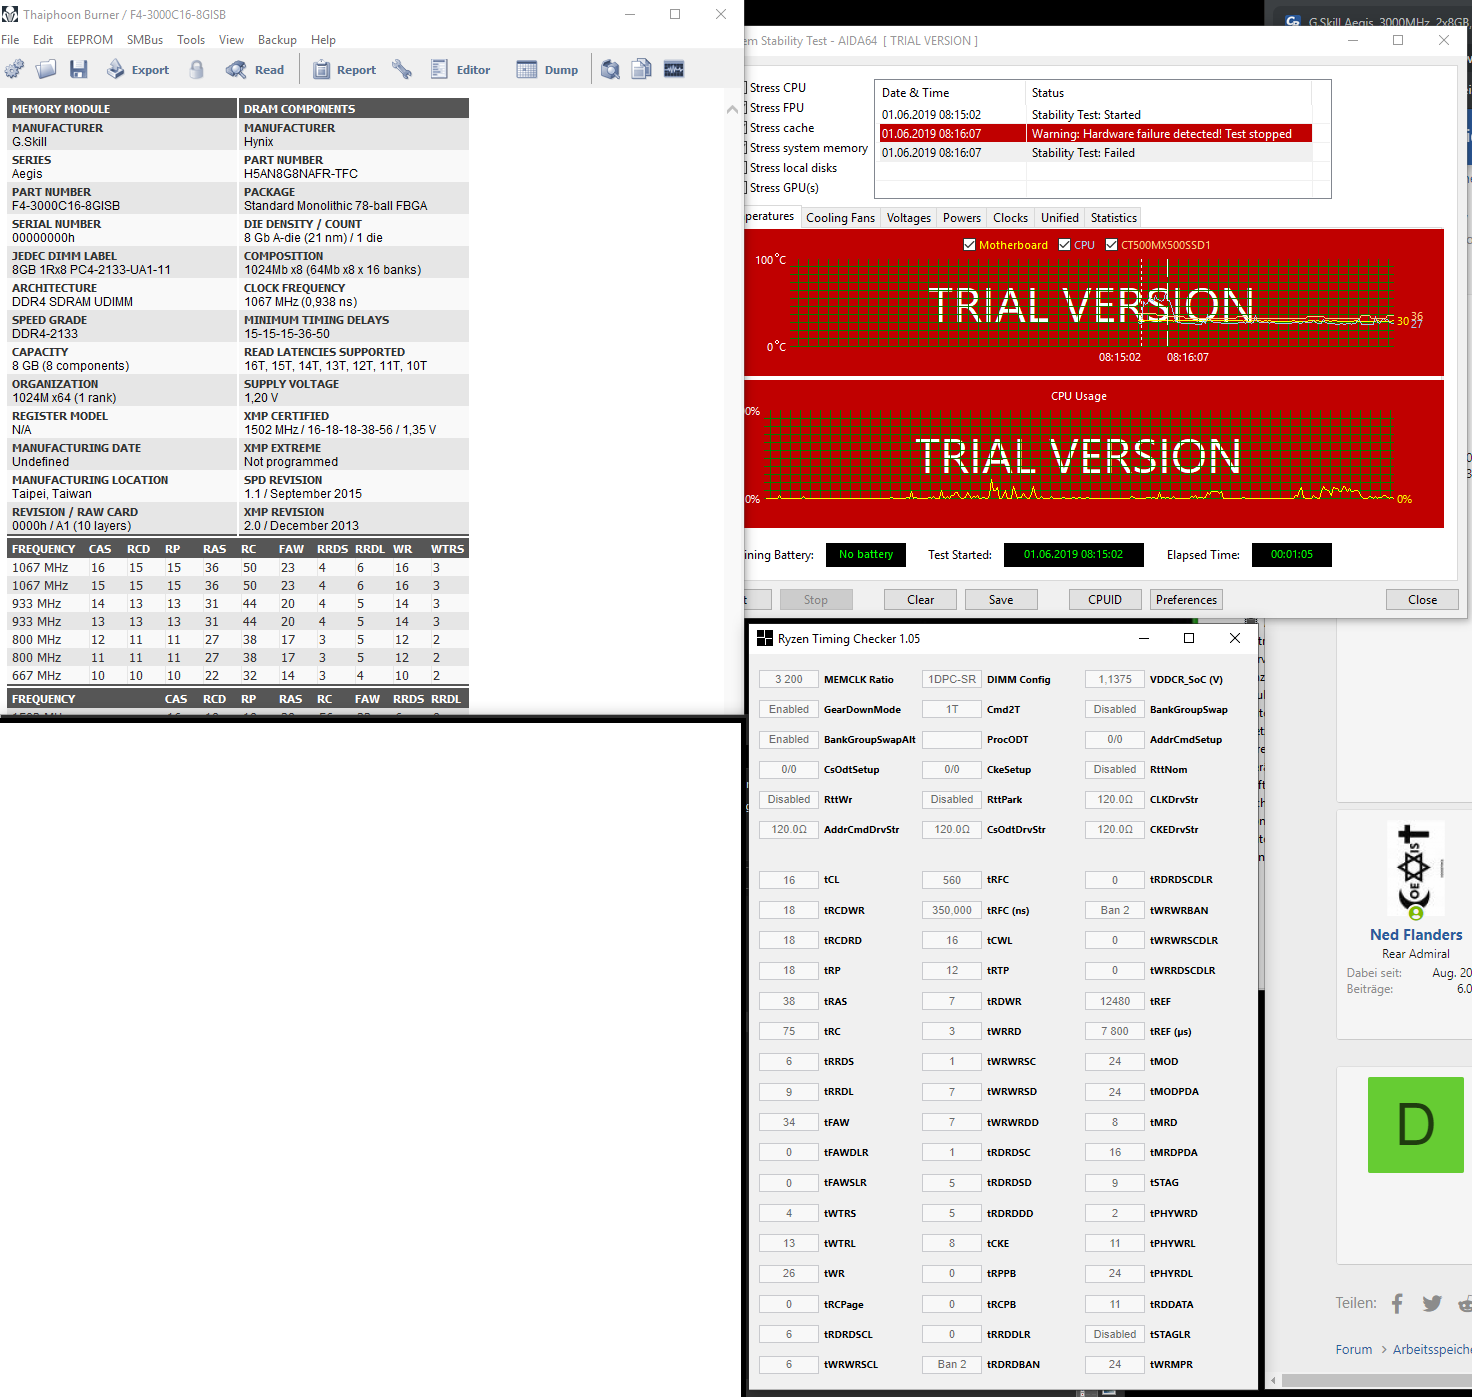Click the tCL value field showing 16
The image size is (1472, 1397).
tap(789, 880)
